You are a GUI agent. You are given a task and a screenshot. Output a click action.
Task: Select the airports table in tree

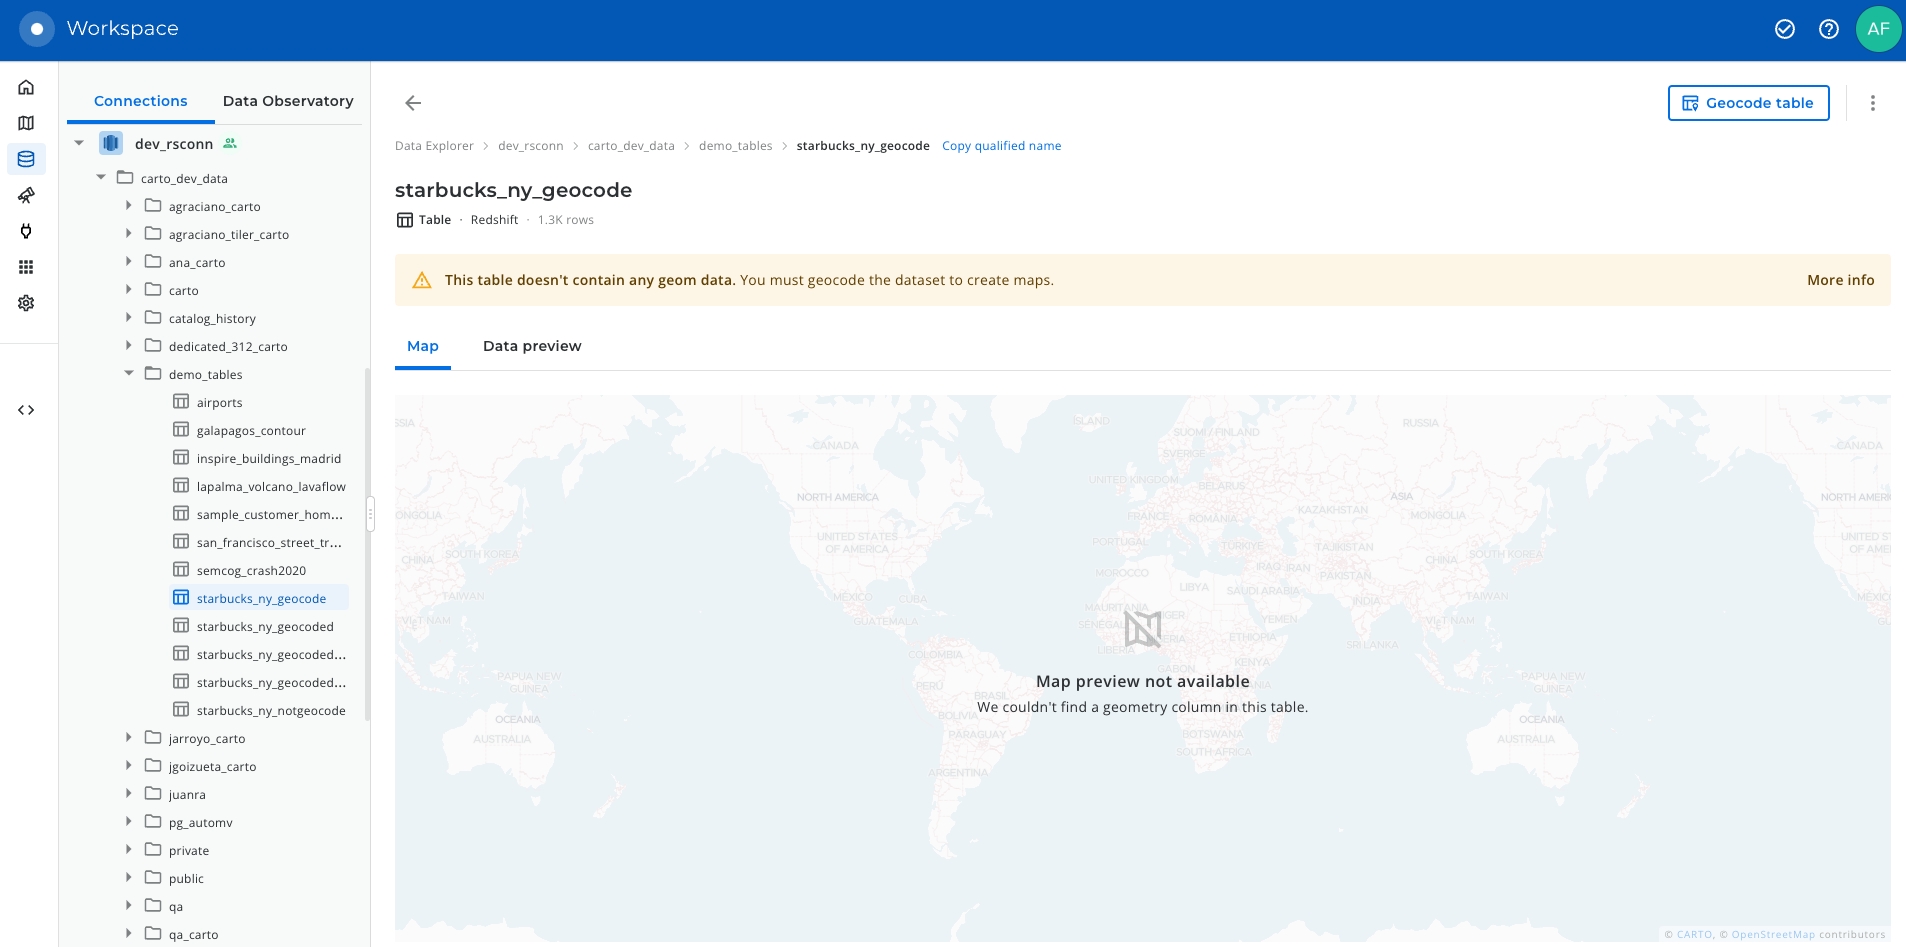(x=219, y=403)
